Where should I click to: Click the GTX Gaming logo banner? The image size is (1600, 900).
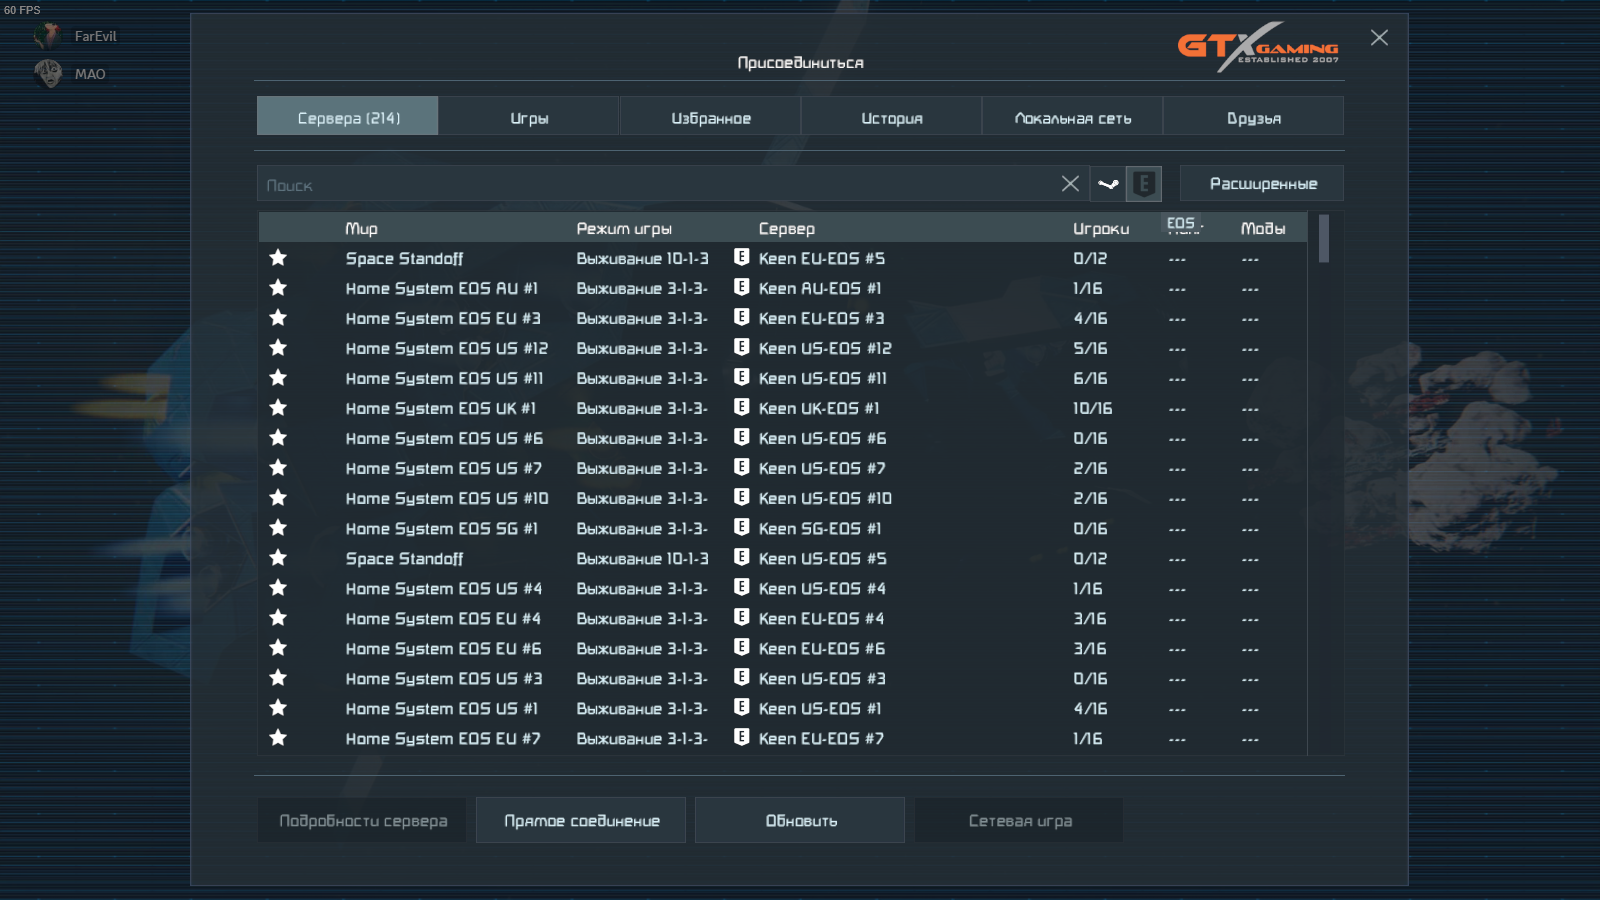[x=1258, y=47]
